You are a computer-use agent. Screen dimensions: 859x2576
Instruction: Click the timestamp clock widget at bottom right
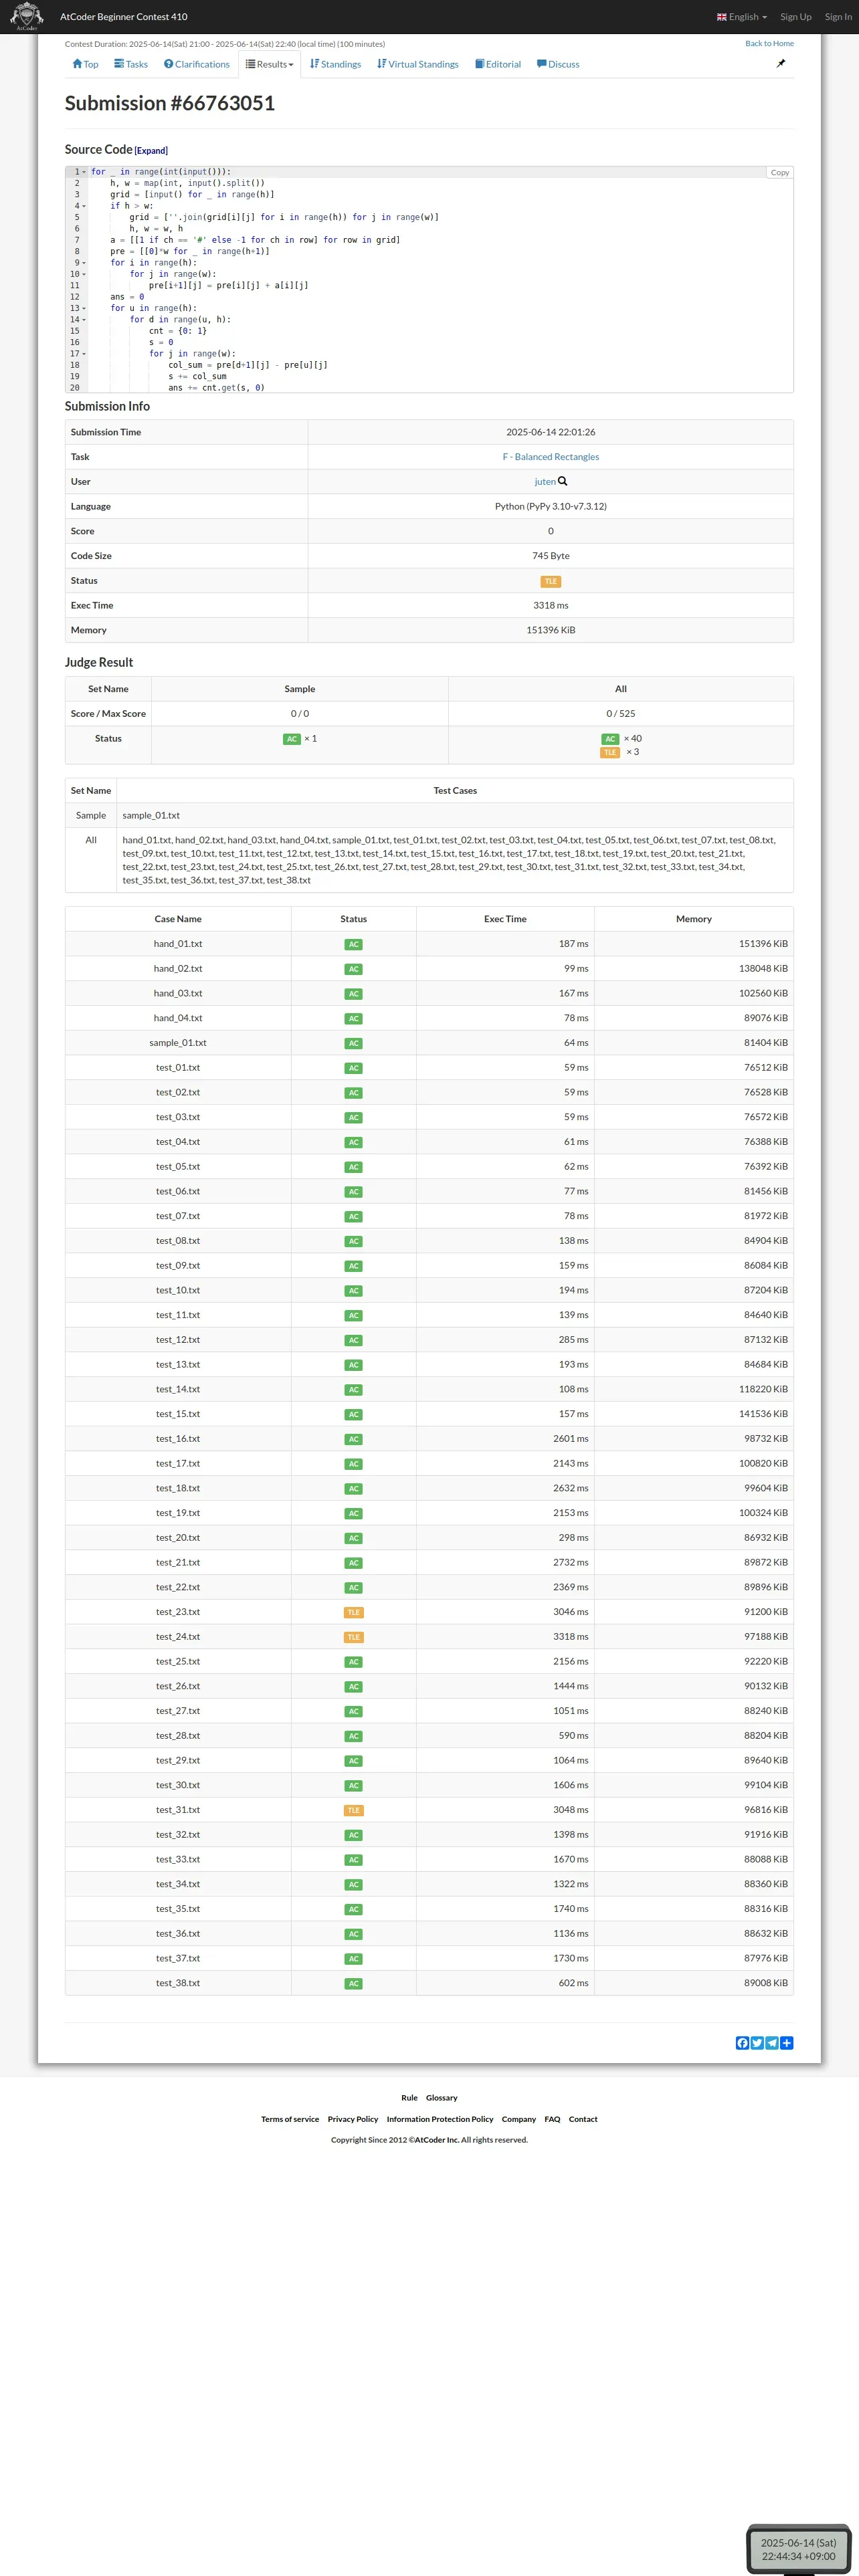click(x=798, y=2549)
